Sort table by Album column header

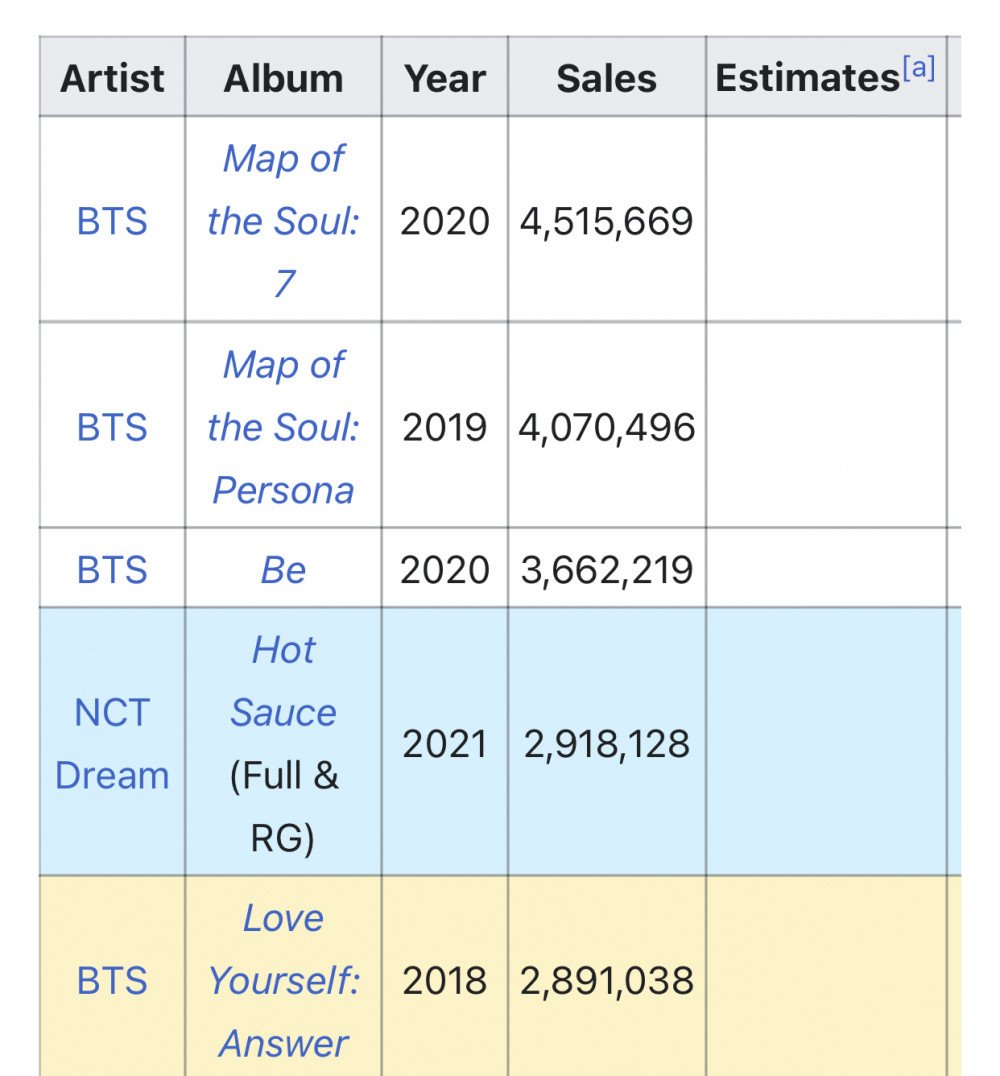(283, 78)
